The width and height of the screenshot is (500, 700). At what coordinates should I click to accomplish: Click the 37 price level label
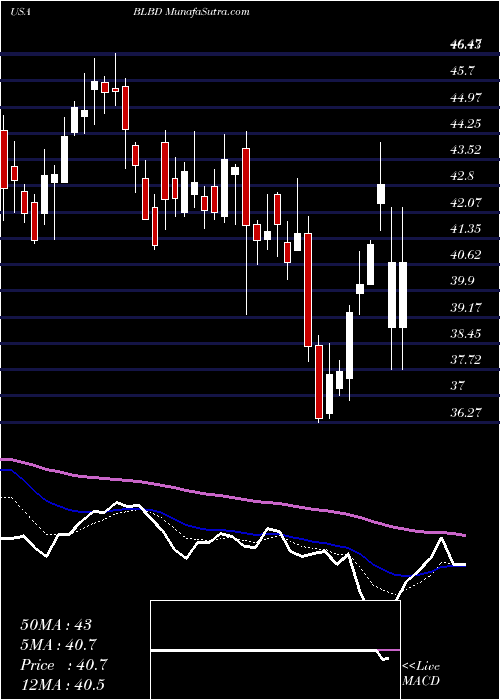click(459, 386)
